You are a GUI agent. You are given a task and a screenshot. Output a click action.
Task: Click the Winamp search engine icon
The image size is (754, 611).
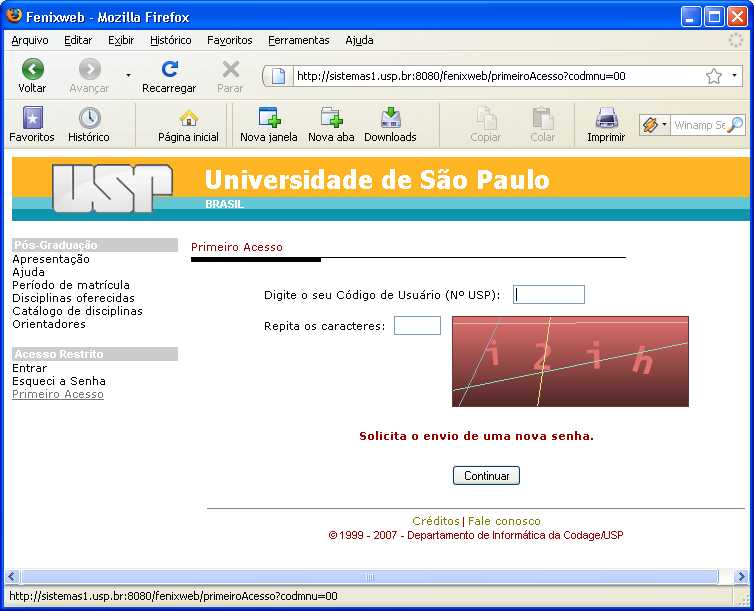[650, 125]
